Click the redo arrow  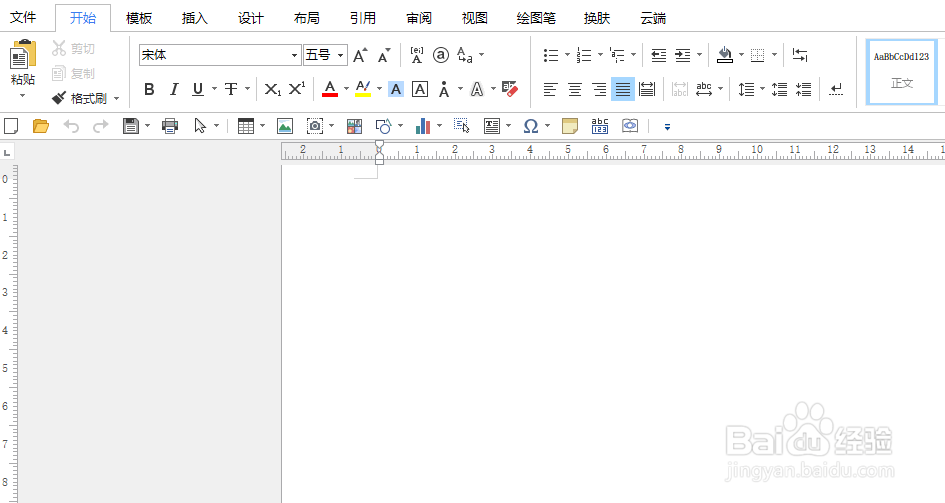click(x=101, y=126)
